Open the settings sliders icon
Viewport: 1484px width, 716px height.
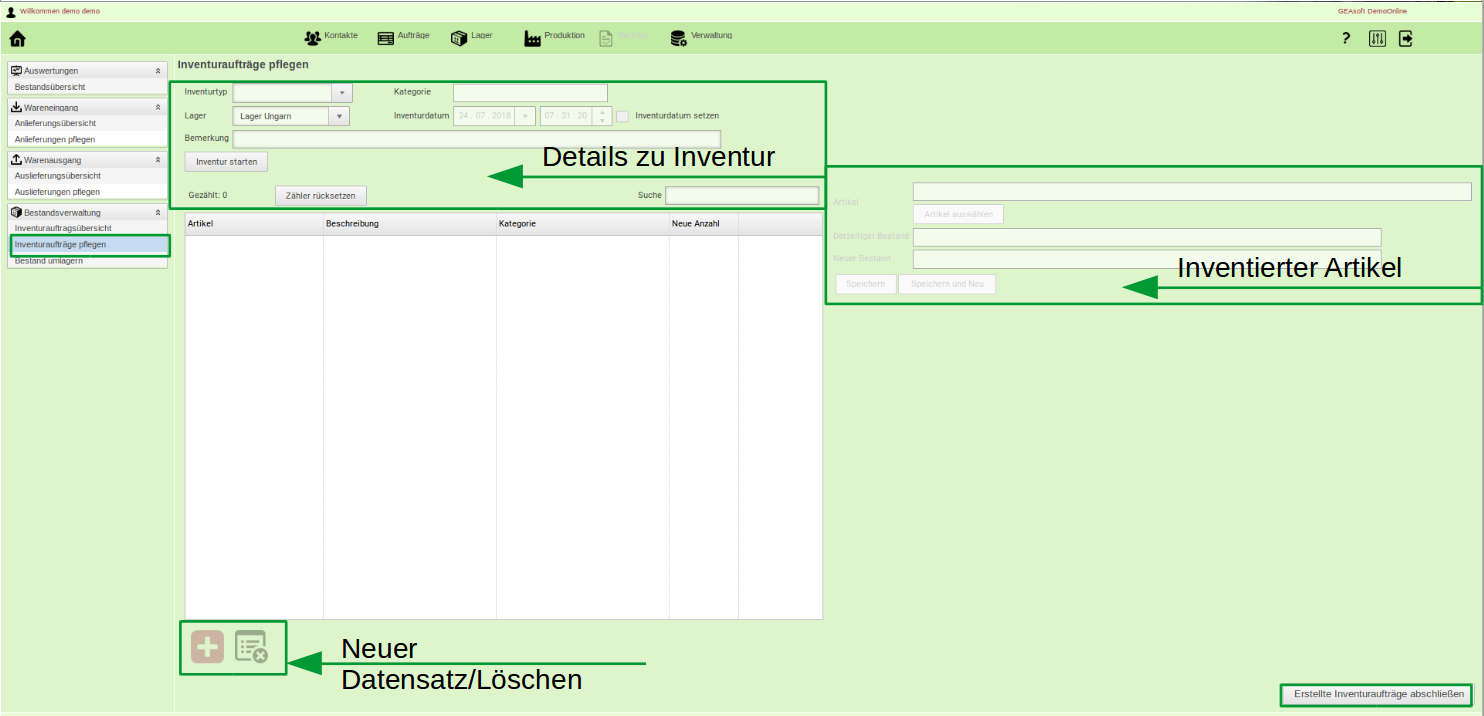(x=1377, y=39)
